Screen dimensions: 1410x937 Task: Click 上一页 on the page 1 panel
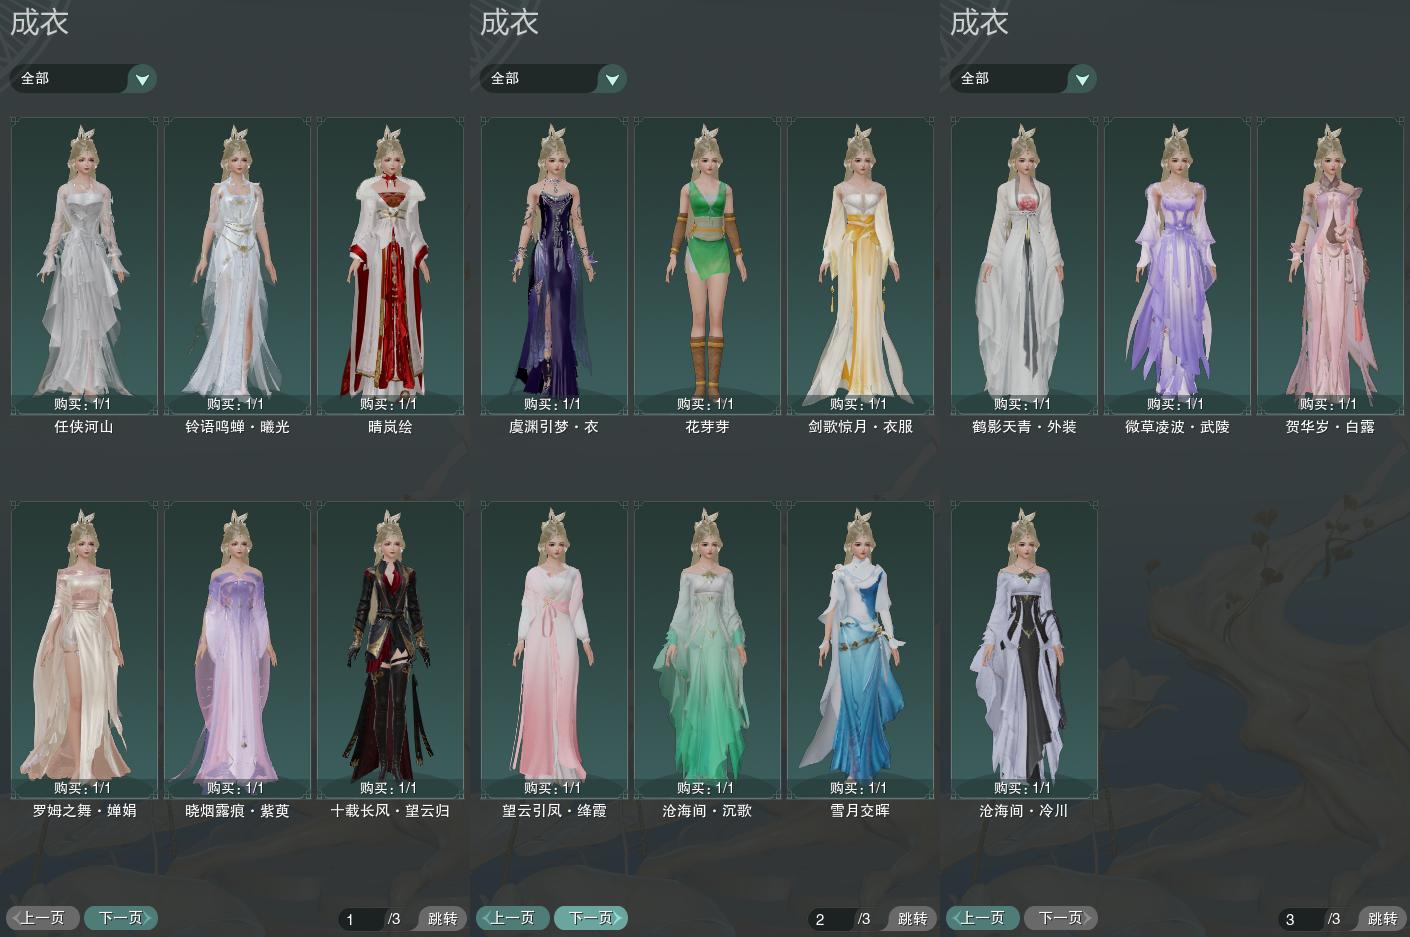[43, 917]
